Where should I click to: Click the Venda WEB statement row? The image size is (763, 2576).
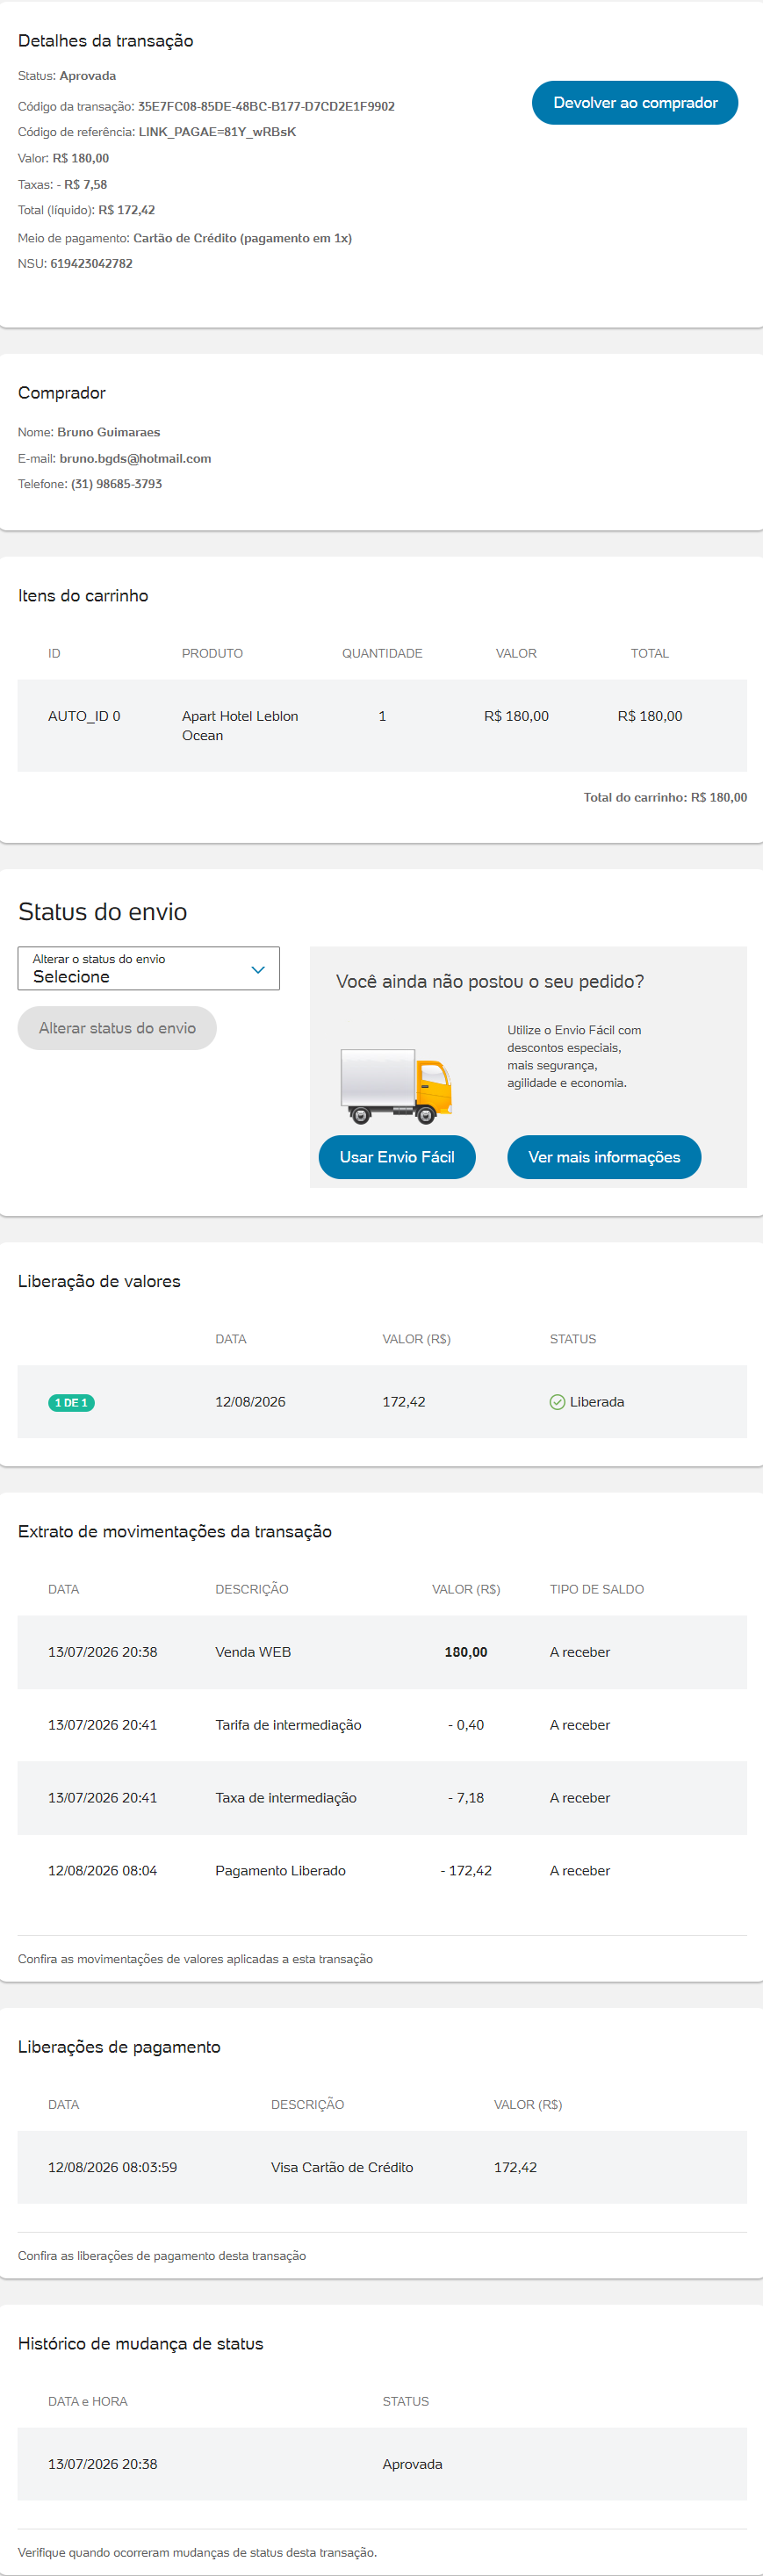coord(382,1652)
